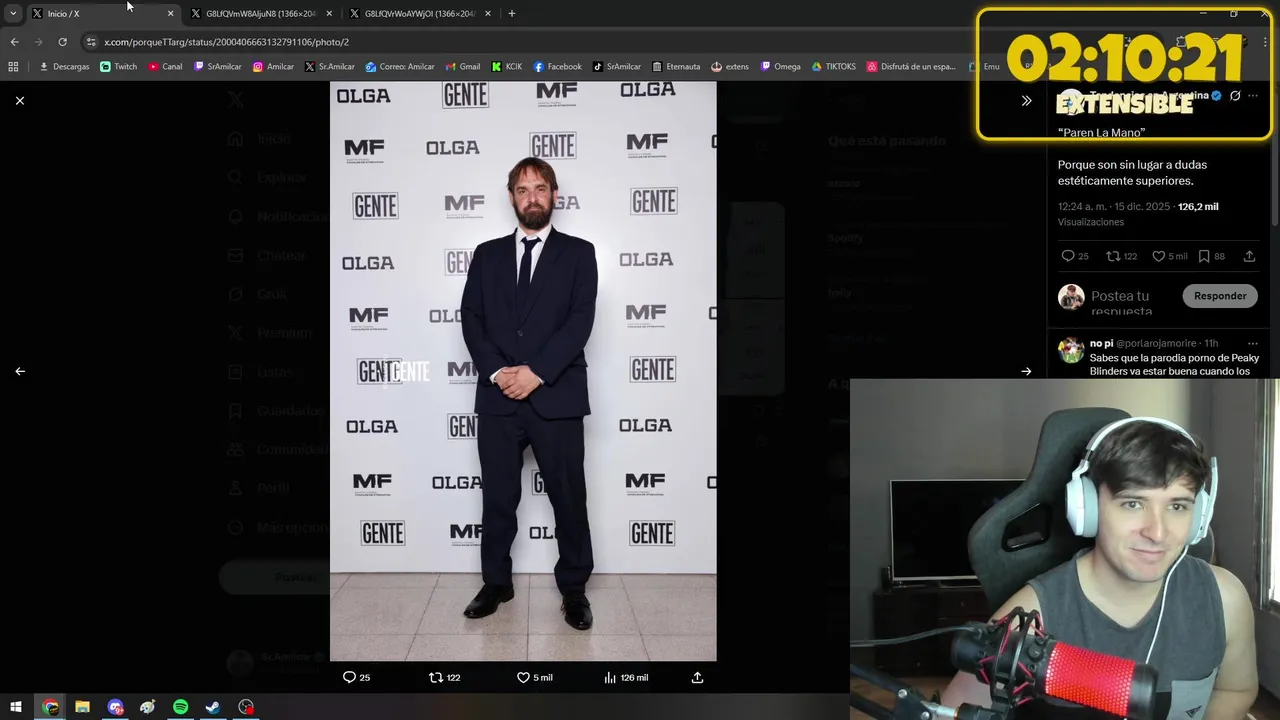Viewport: 1280px width, 720px height.
Task: Open Discord from the taskbar
Action: coord(115,707)
